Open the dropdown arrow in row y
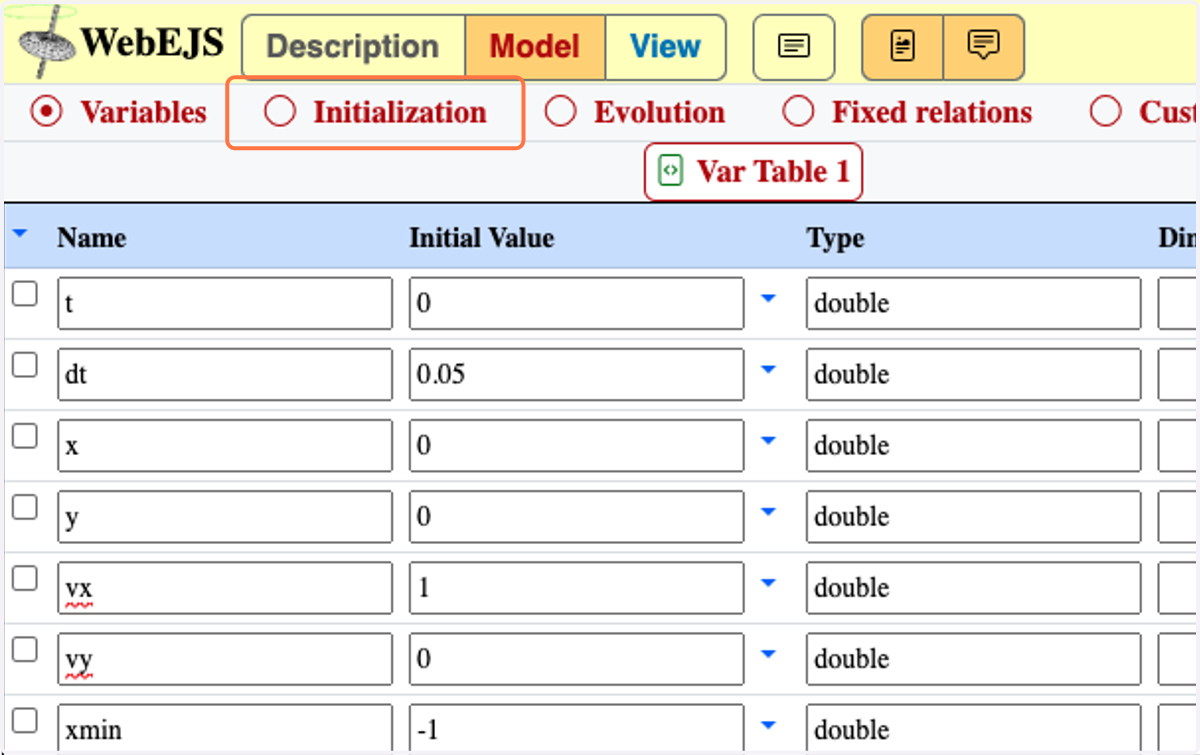The height and width of the screenshot is (755, 1200). tap(768, 511)
